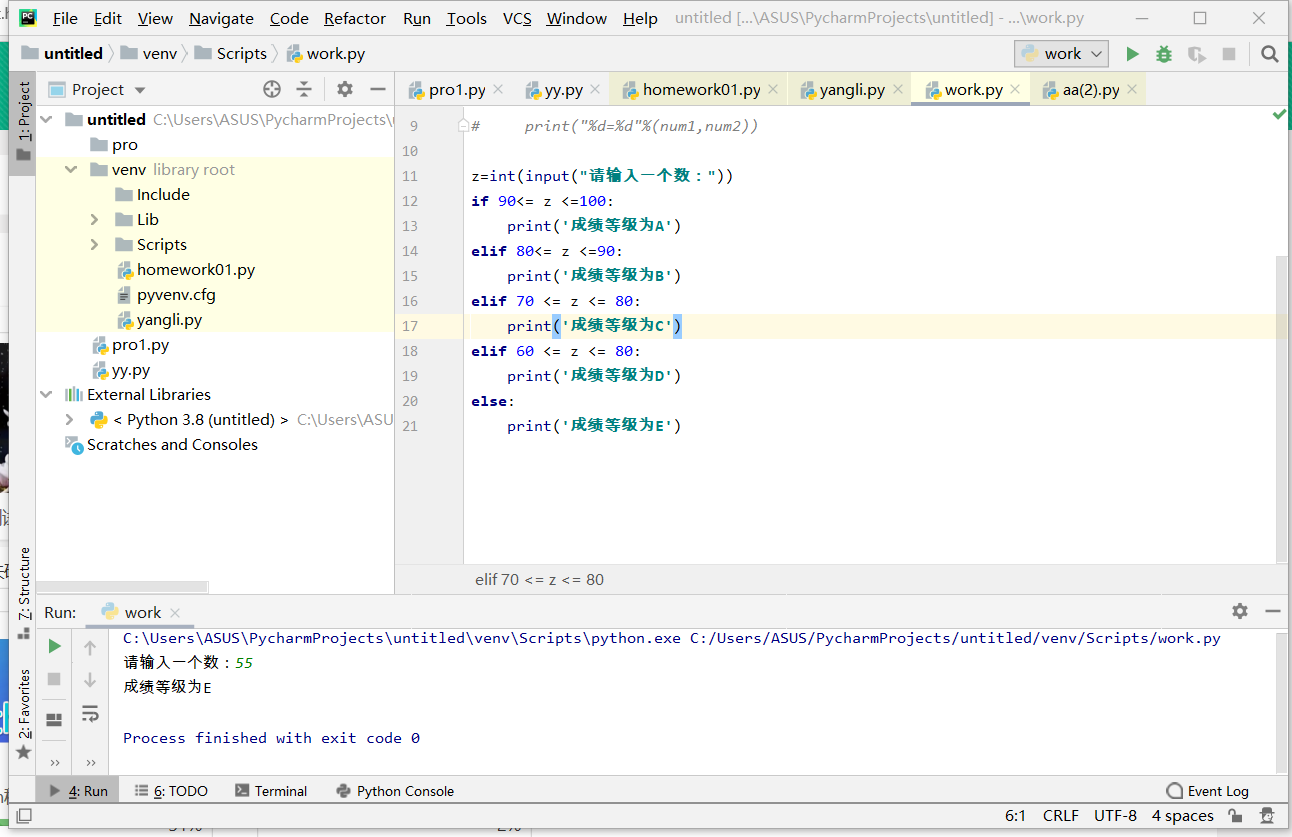Image resolution: width=1292 pixels, height=837 pixels.
Task: Toggle tool window bars in bottom-left corner
Action: [24, 816]
